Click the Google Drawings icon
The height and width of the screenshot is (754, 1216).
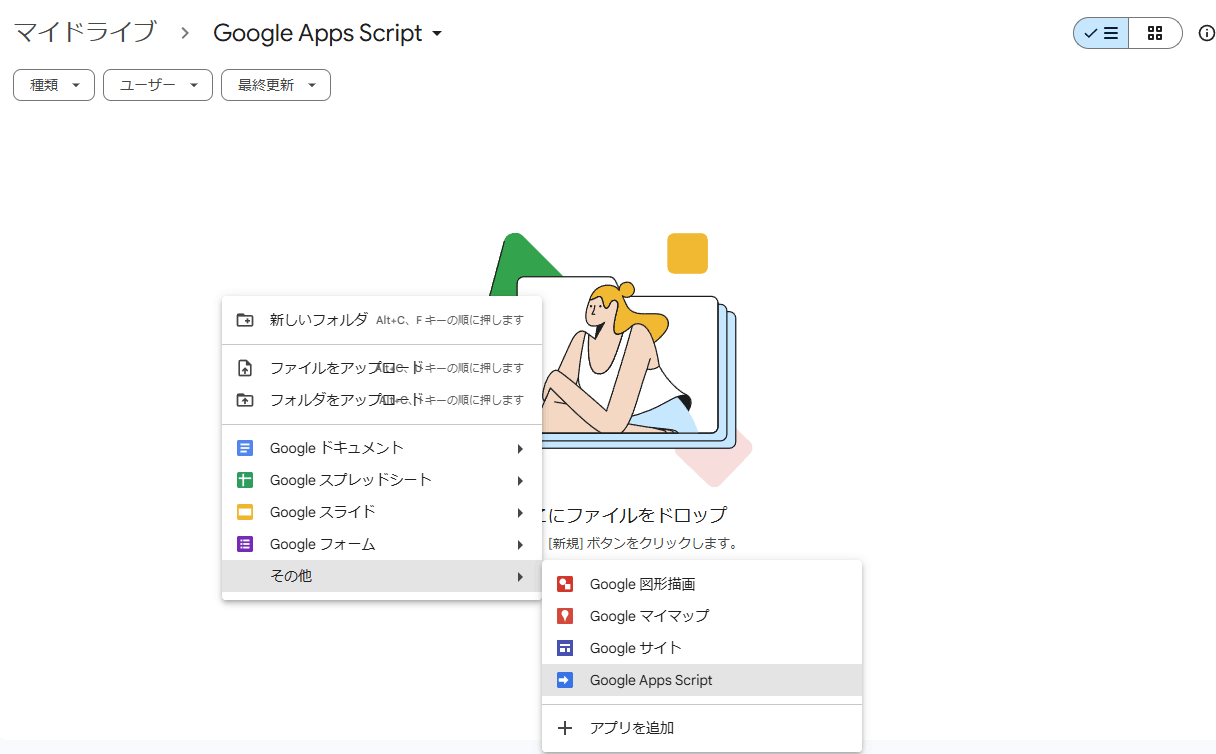click(x=565, y=584)
